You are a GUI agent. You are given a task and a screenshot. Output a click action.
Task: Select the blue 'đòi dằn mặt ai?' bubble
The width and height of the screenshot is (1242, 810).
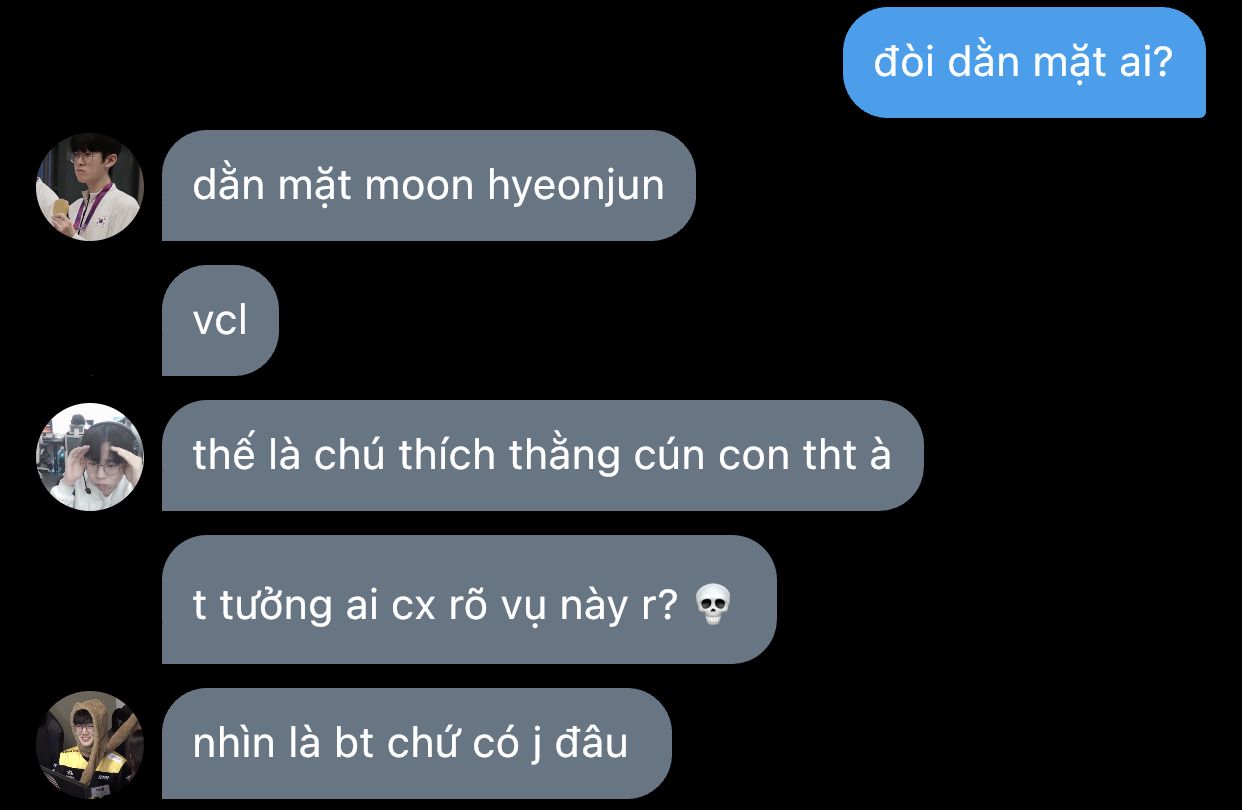[x=1024, y=62]
